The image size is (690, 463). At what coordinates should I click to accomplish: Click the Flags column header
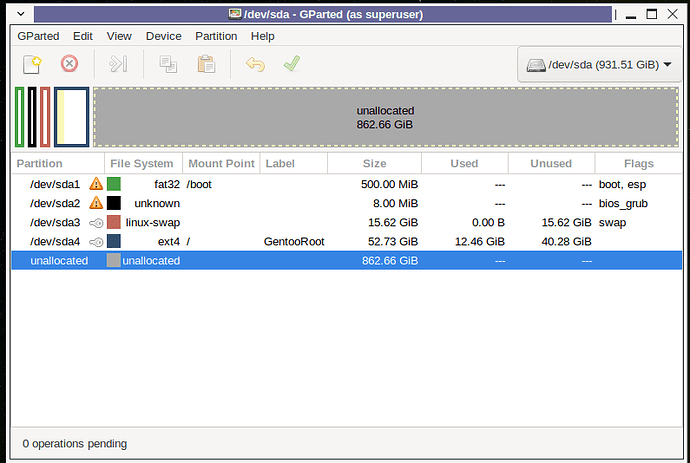pos(639,163)
